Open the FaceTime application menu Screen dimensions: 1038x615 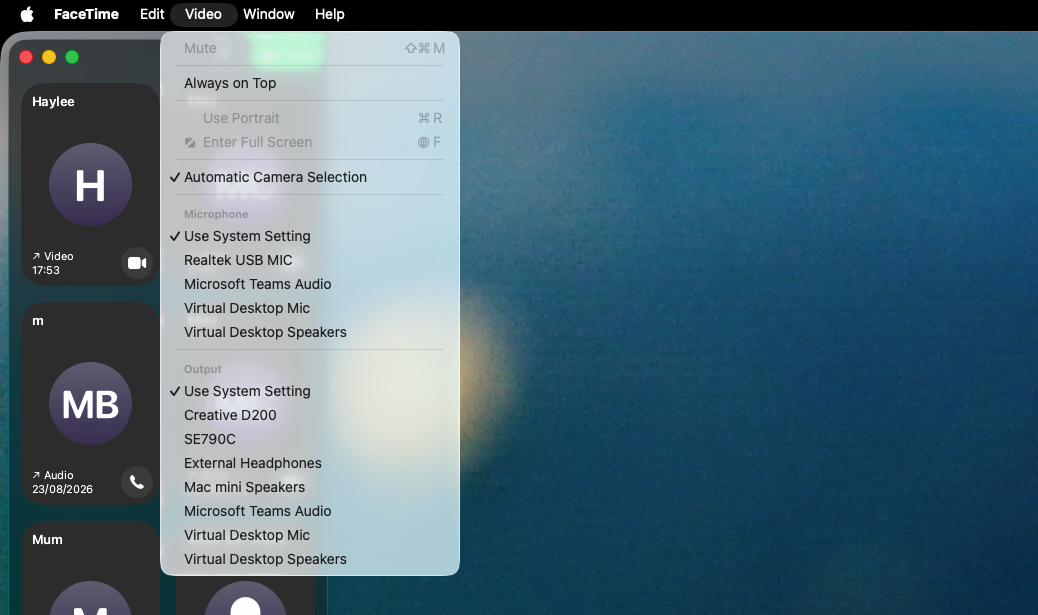[x=86, y=14]
